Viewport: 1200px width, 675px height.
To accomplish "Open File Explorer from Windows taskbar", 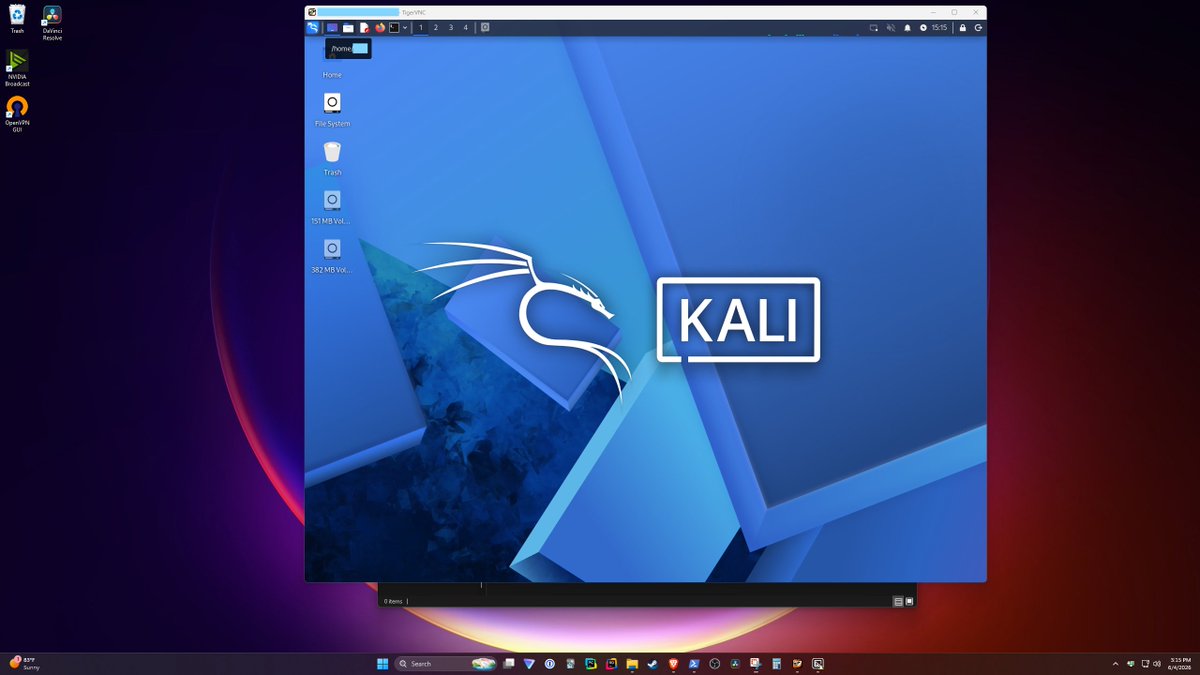I will 632,663.
